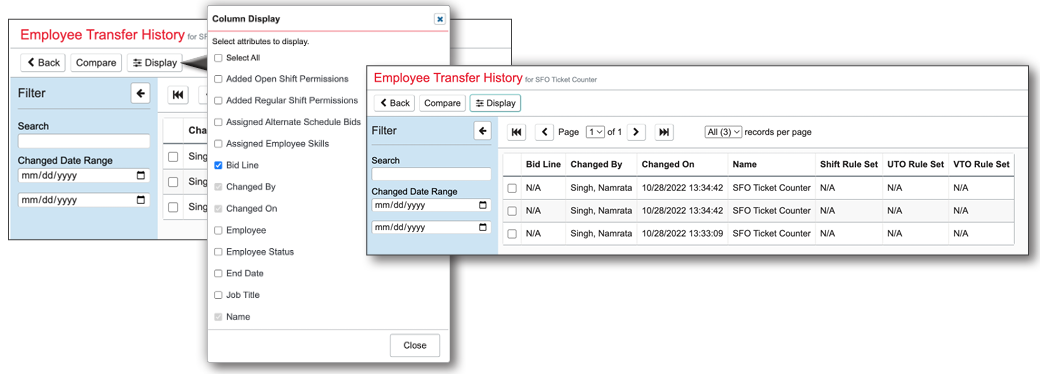Go to next page in right window
Screen dimensions: 1040x374
[636, 132]
